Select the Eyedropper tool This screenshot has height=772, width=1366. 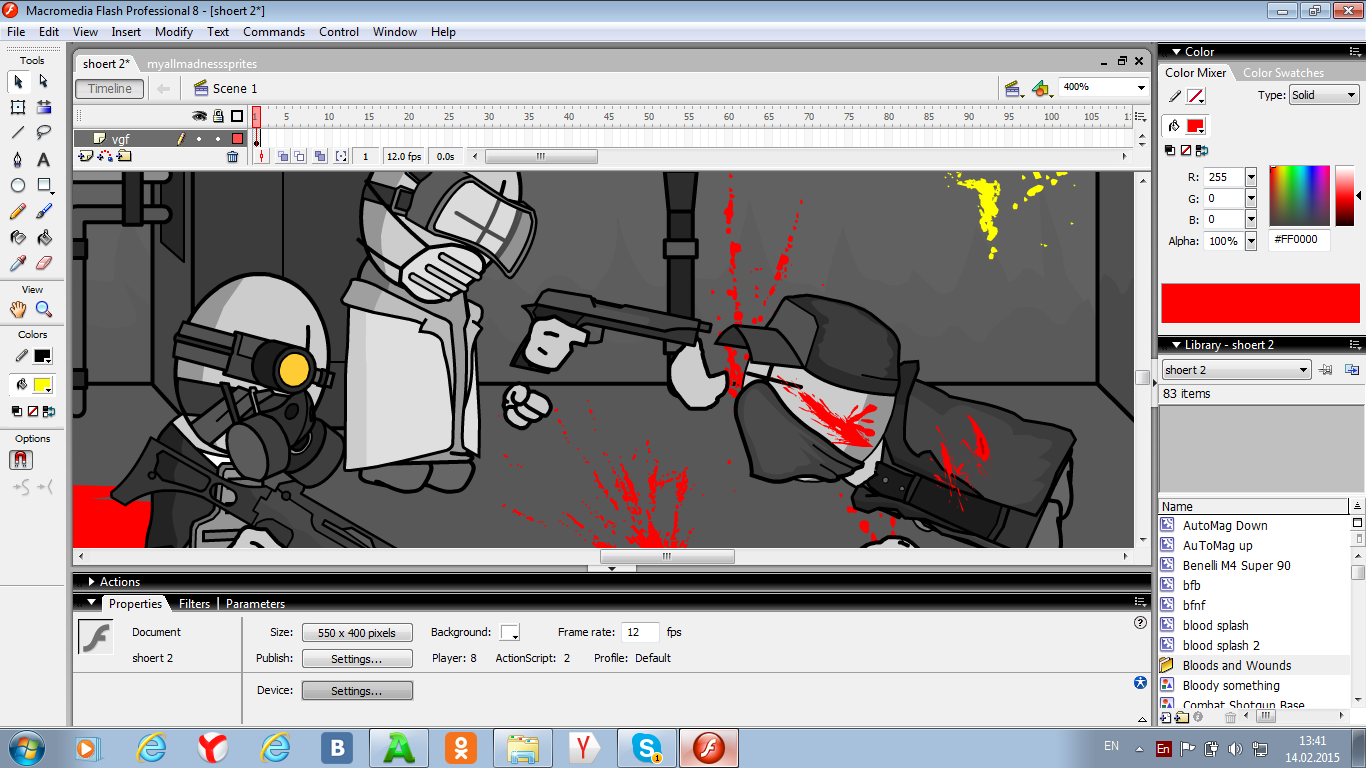18,263
